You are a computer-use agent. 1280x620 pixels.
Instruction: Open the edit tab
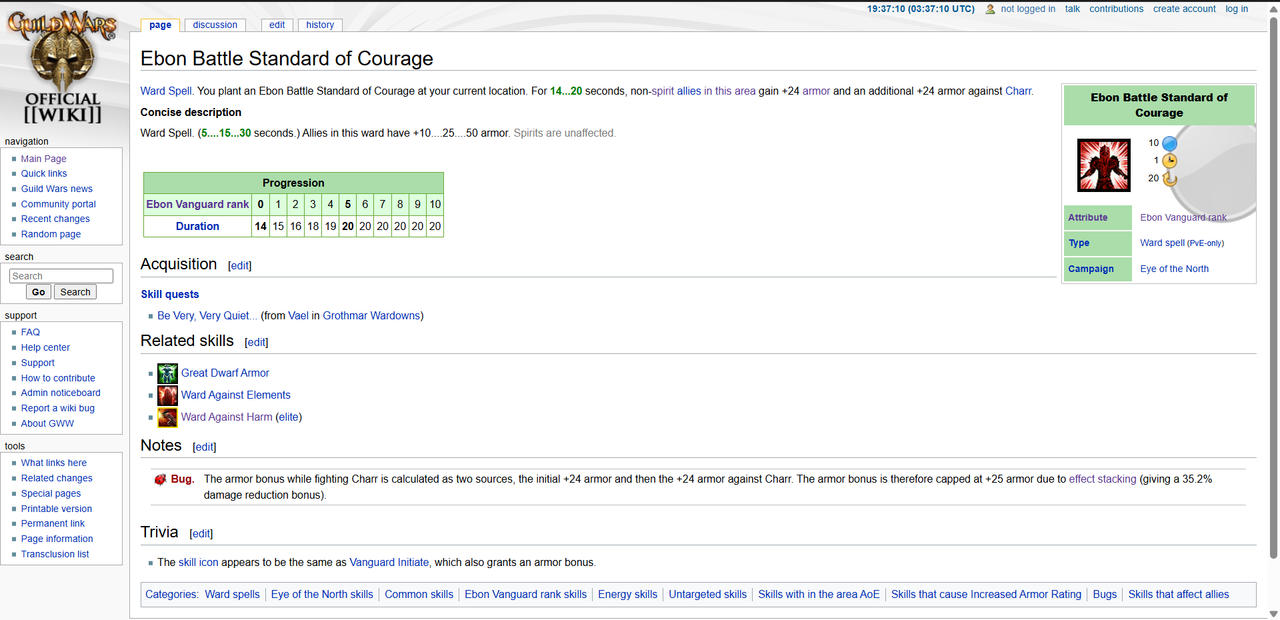(277, 25)
